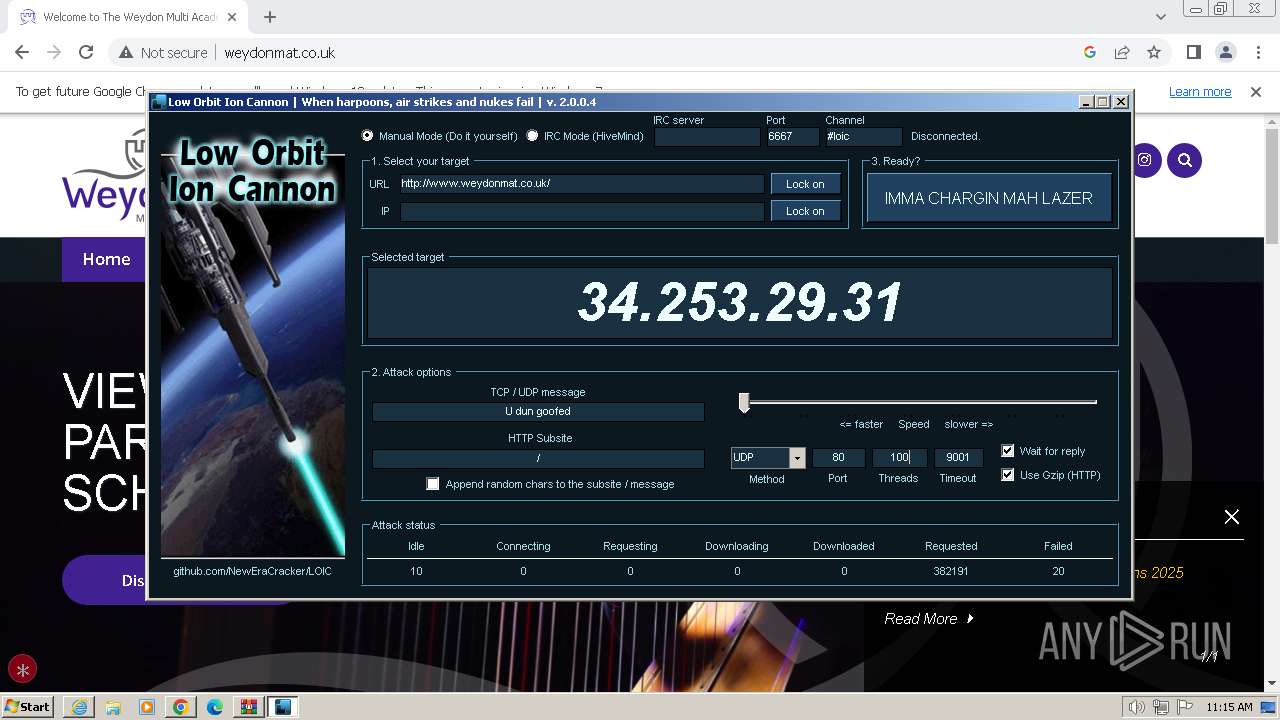Click the Requested value 382191

point(951,571)
